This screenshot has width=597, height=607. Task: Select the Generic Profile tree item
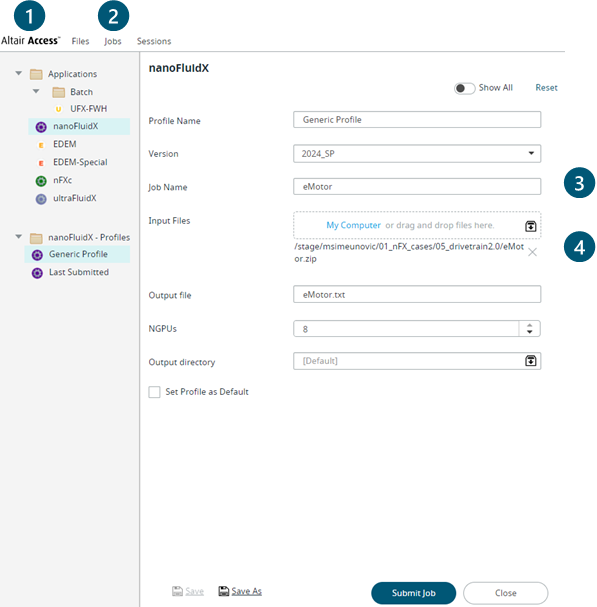coord(78,254)
